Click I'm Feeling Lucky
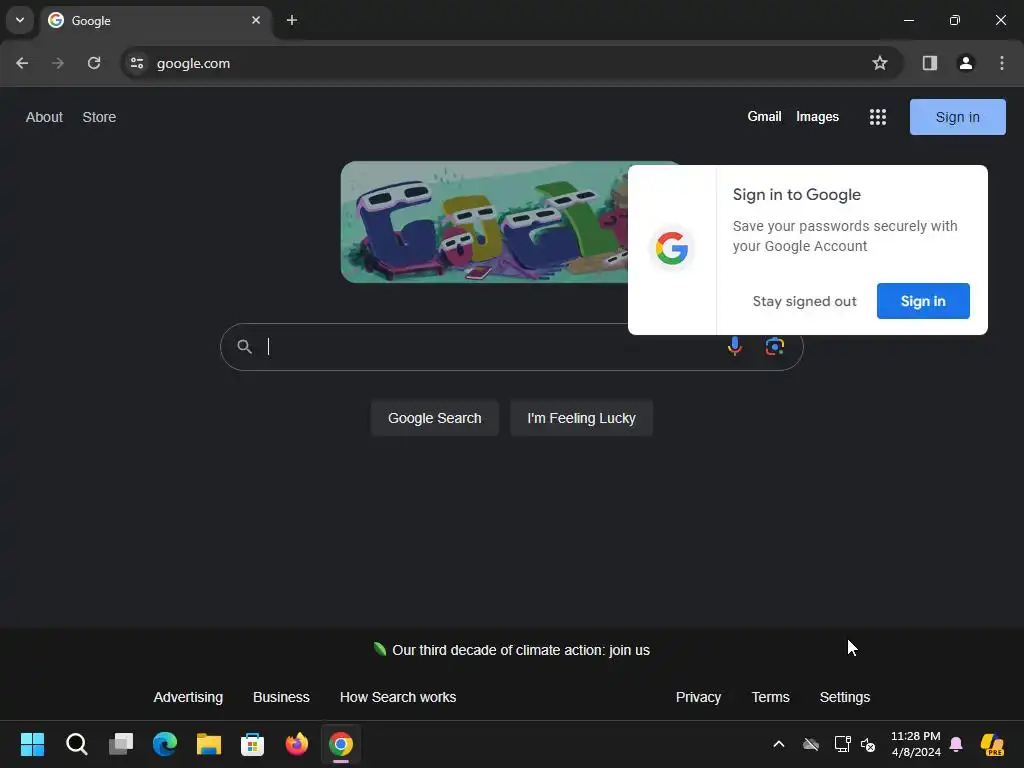This screenshot has width=1024, height=768. tap(581, 418)
